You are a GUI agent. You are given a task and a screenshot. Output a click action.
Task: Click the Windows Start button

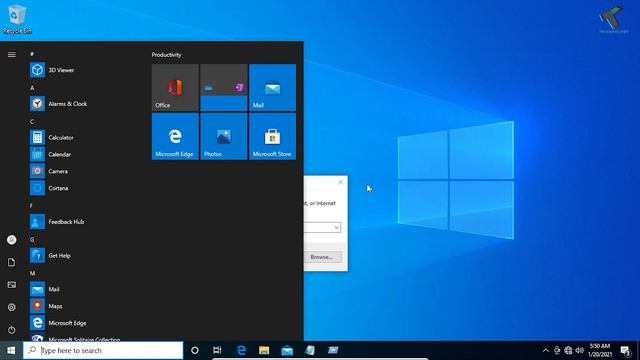pos(11,350)
